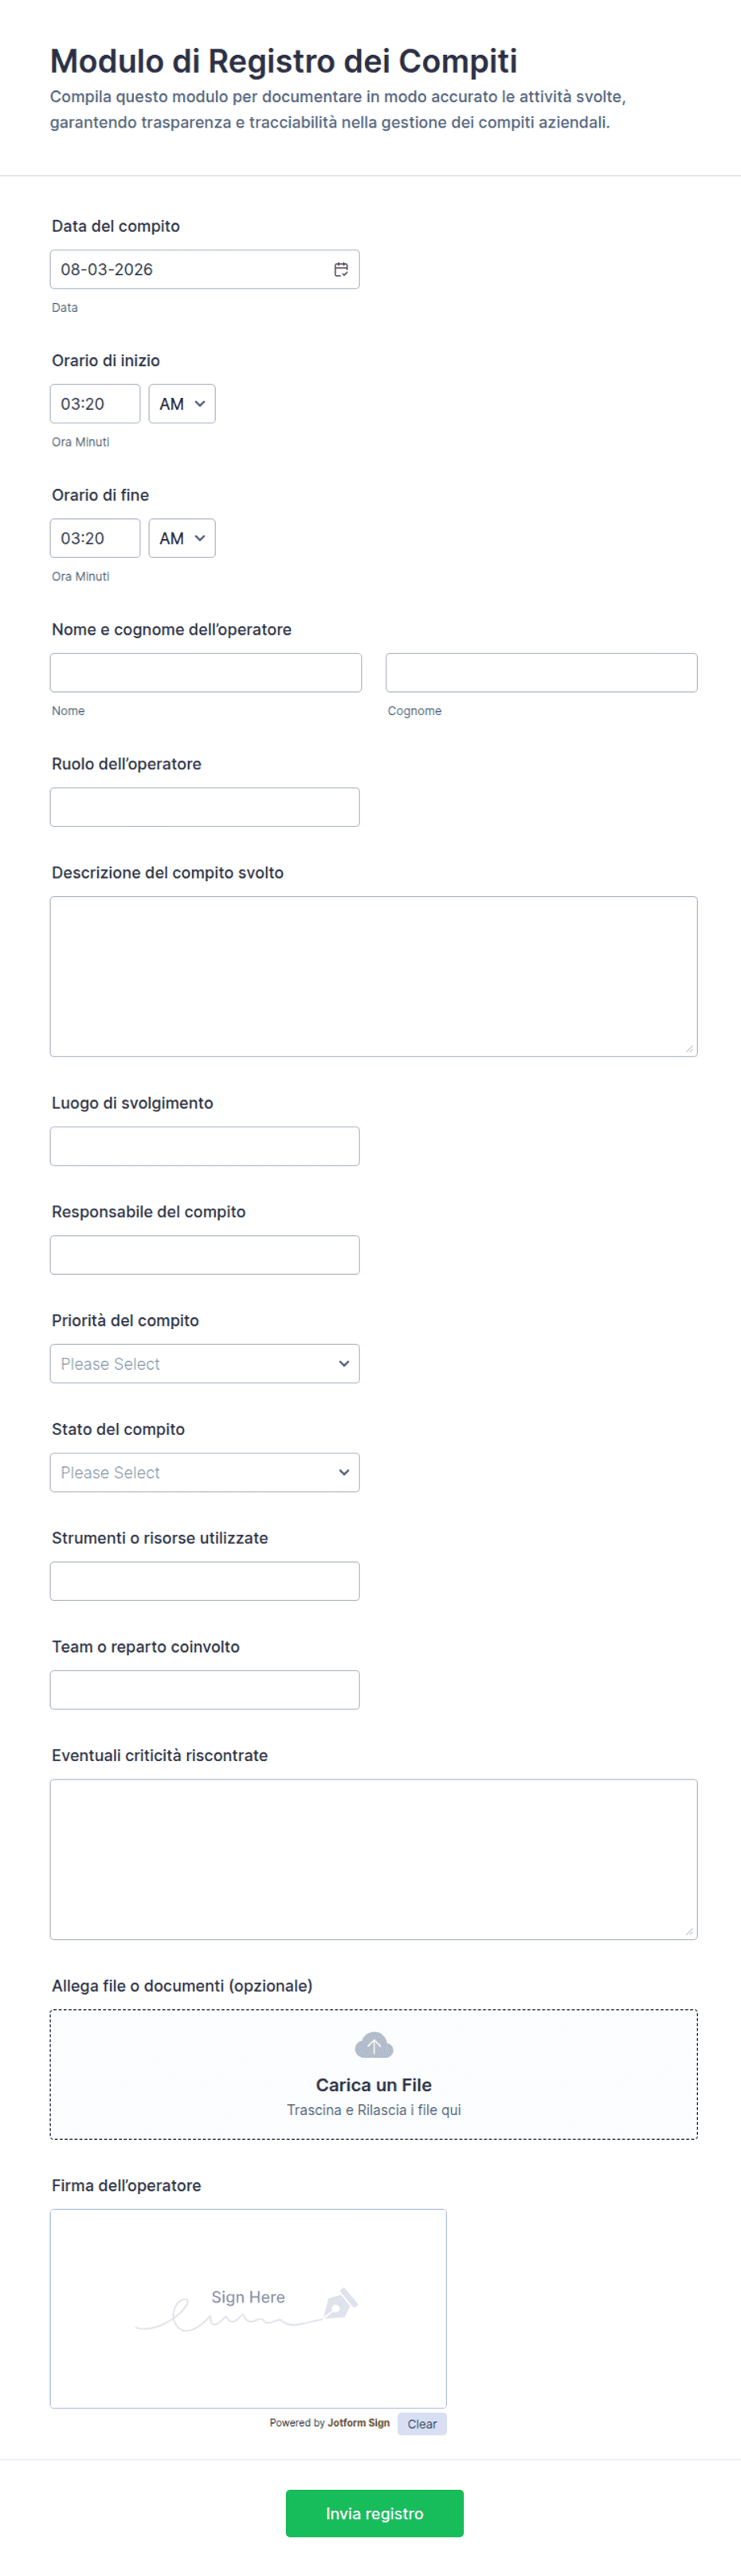
Task: Open the calendar date picker icon
Action: tap(341, 269)
